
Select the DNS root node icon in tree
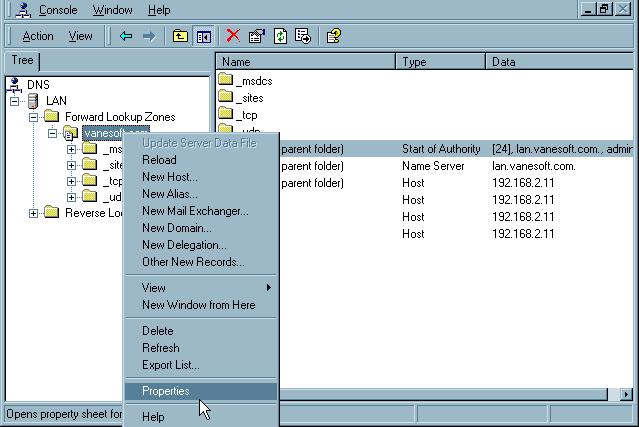14,85
